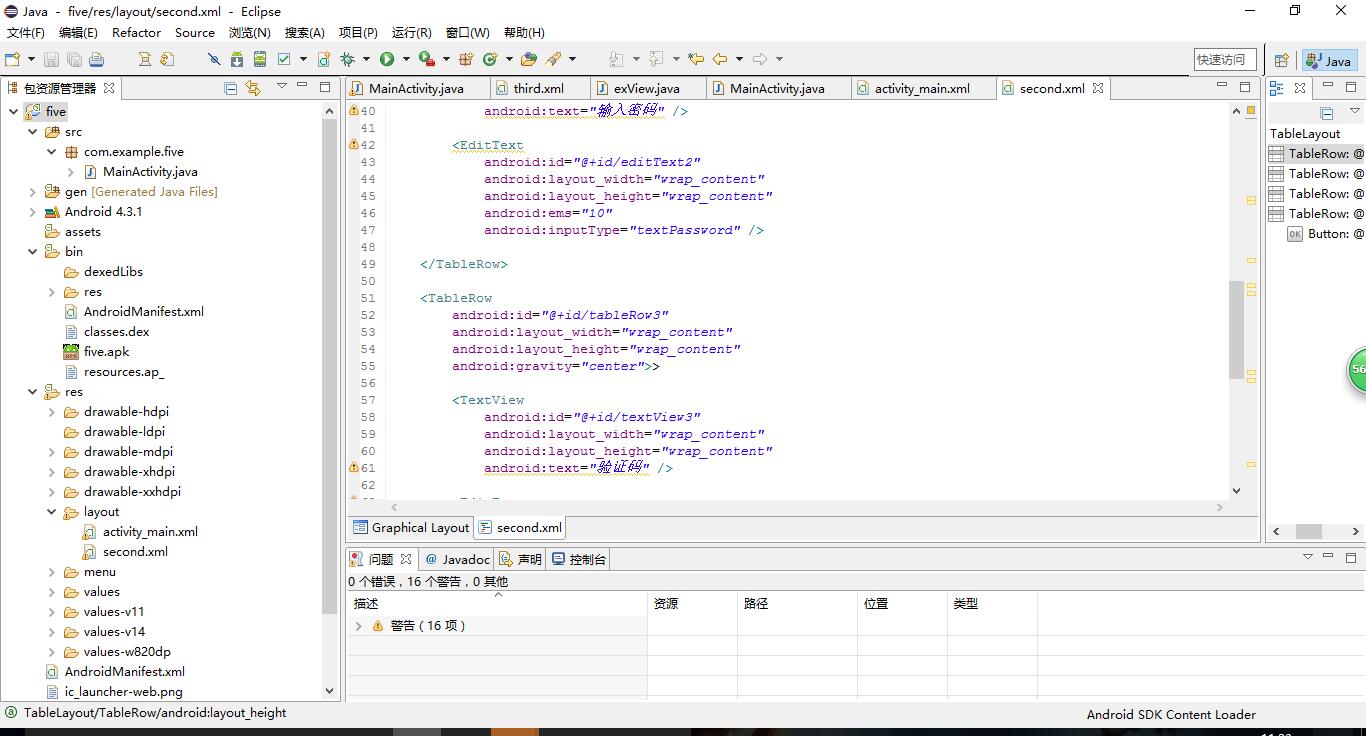1366x736 pixels.
Task: Collapse the layout folder node
Action: (51, 511)
